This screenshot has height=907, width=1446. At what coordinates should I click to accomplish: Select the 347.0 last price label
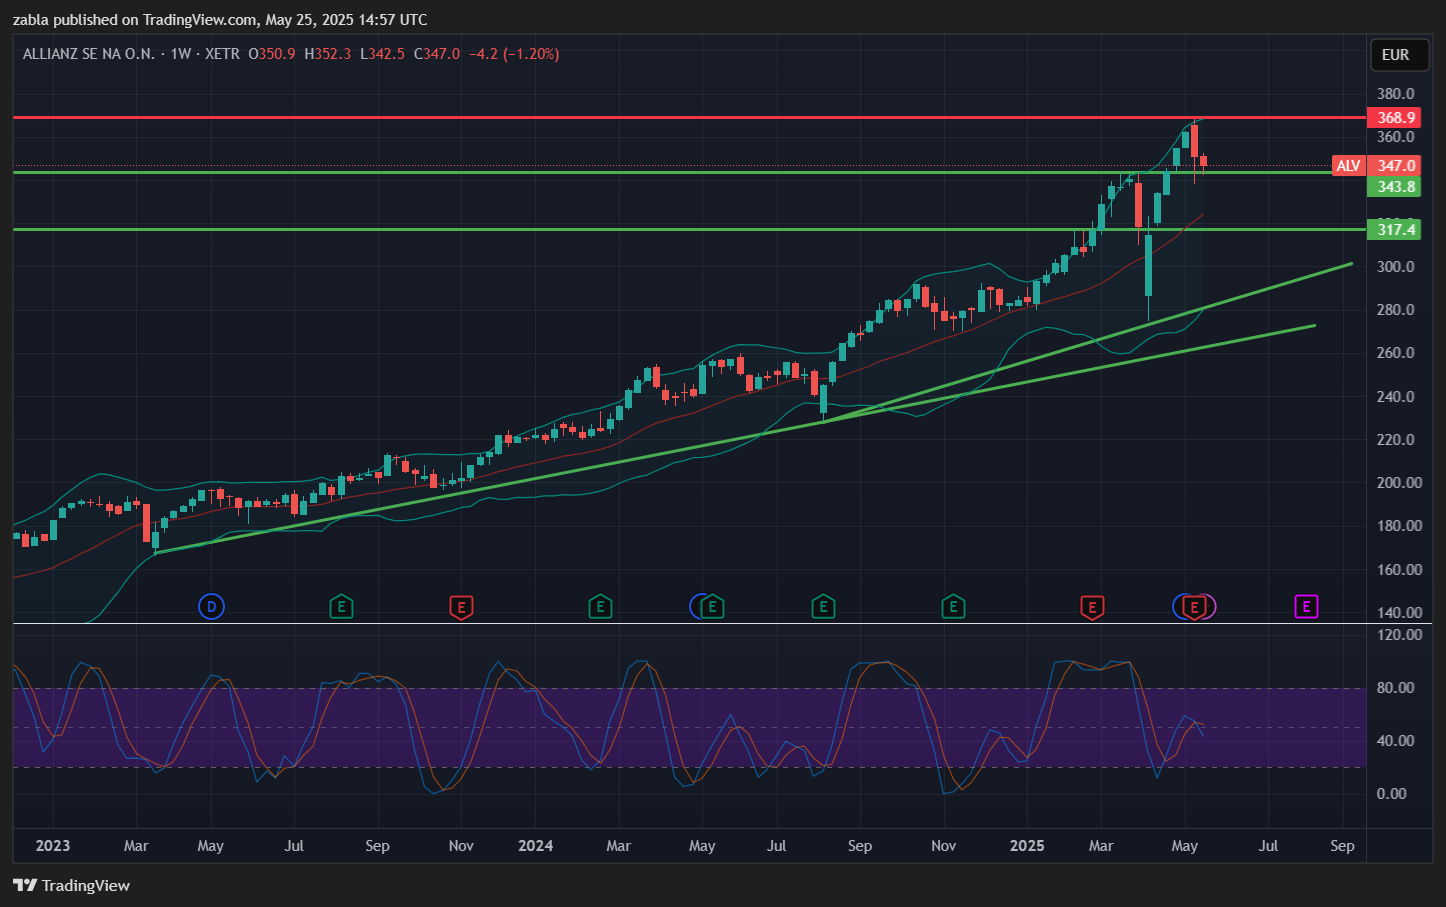[x=1395, y=166]
